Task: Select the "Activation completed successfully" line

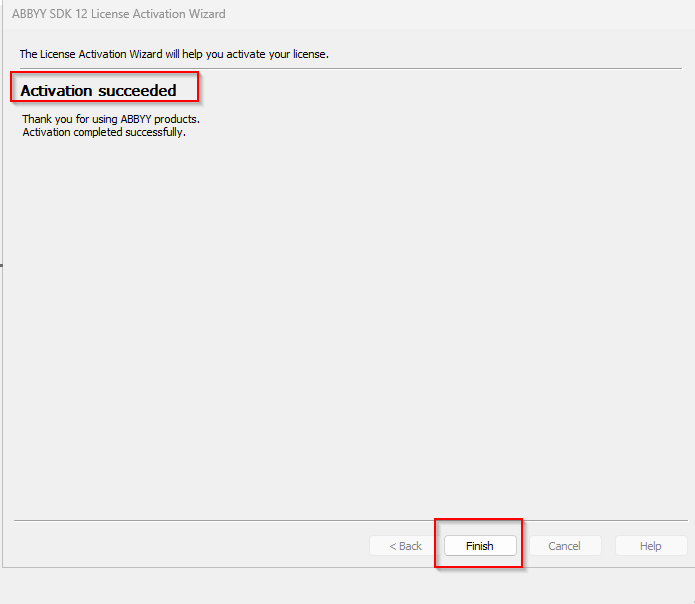Action: point(104,132)
